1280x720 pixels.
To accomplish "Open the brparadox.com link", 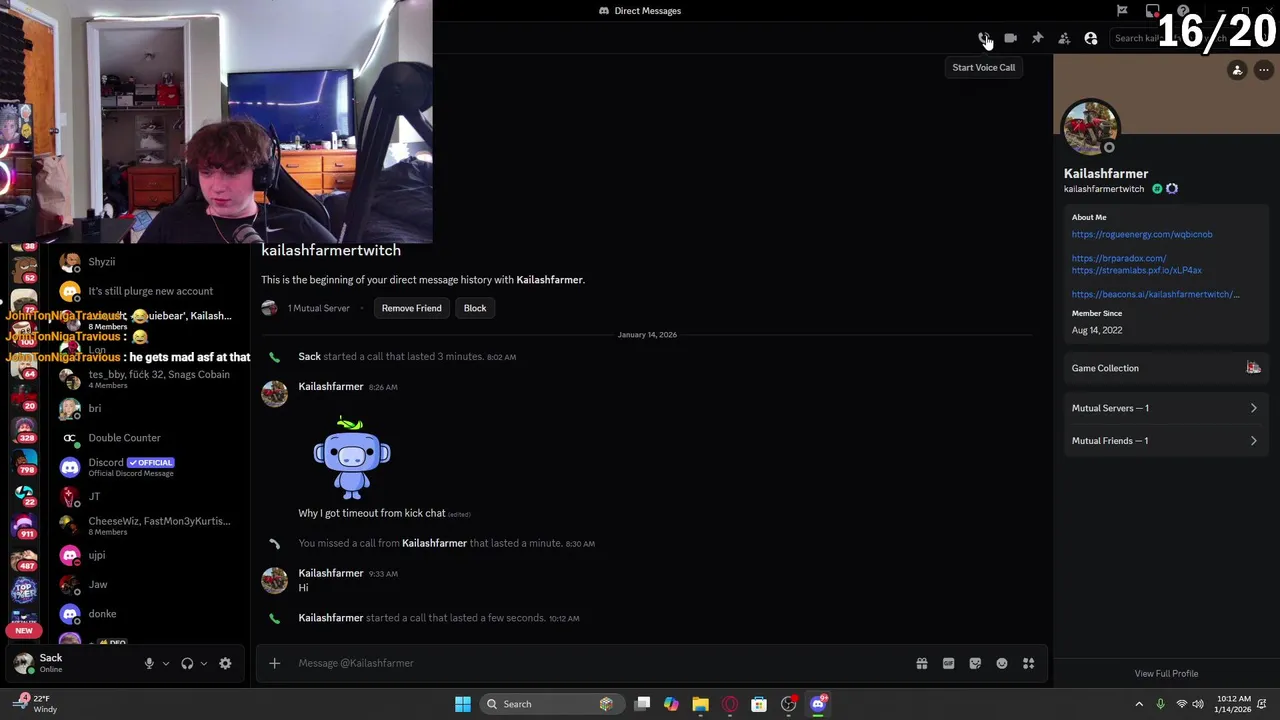I will (x=1119, y=258).
